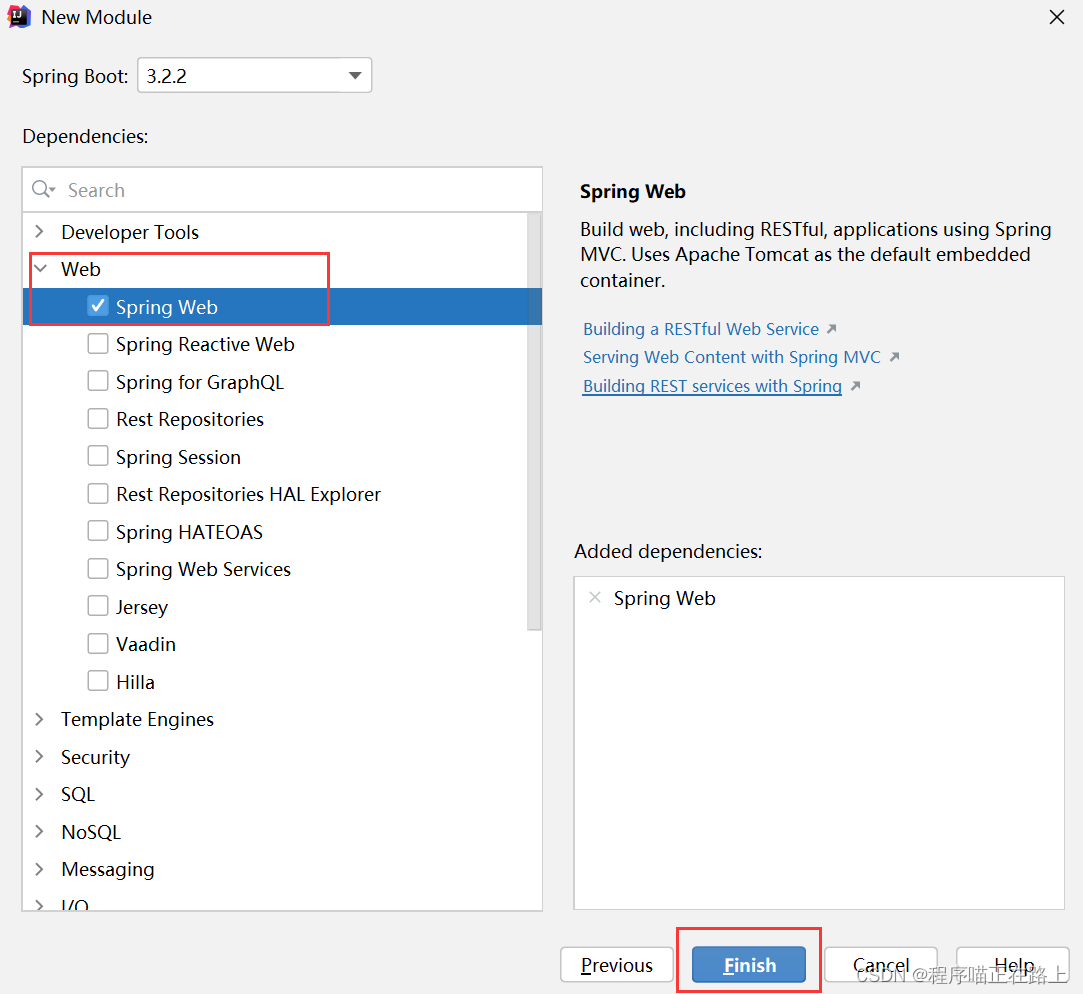
Task: Click the IntelliJ IDEA logo icon
Action: [x=19, y=17]
